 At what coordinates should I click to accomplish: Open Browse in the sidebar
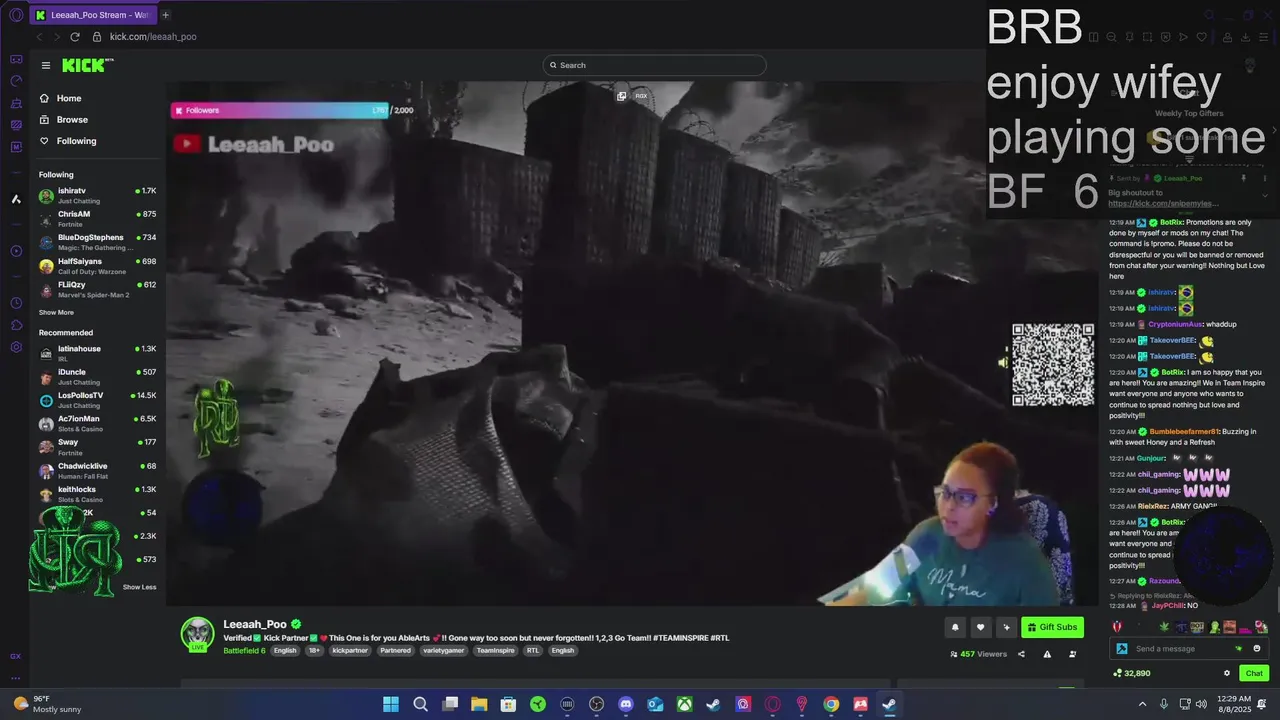pyautogui.click(x=63, y=119)
